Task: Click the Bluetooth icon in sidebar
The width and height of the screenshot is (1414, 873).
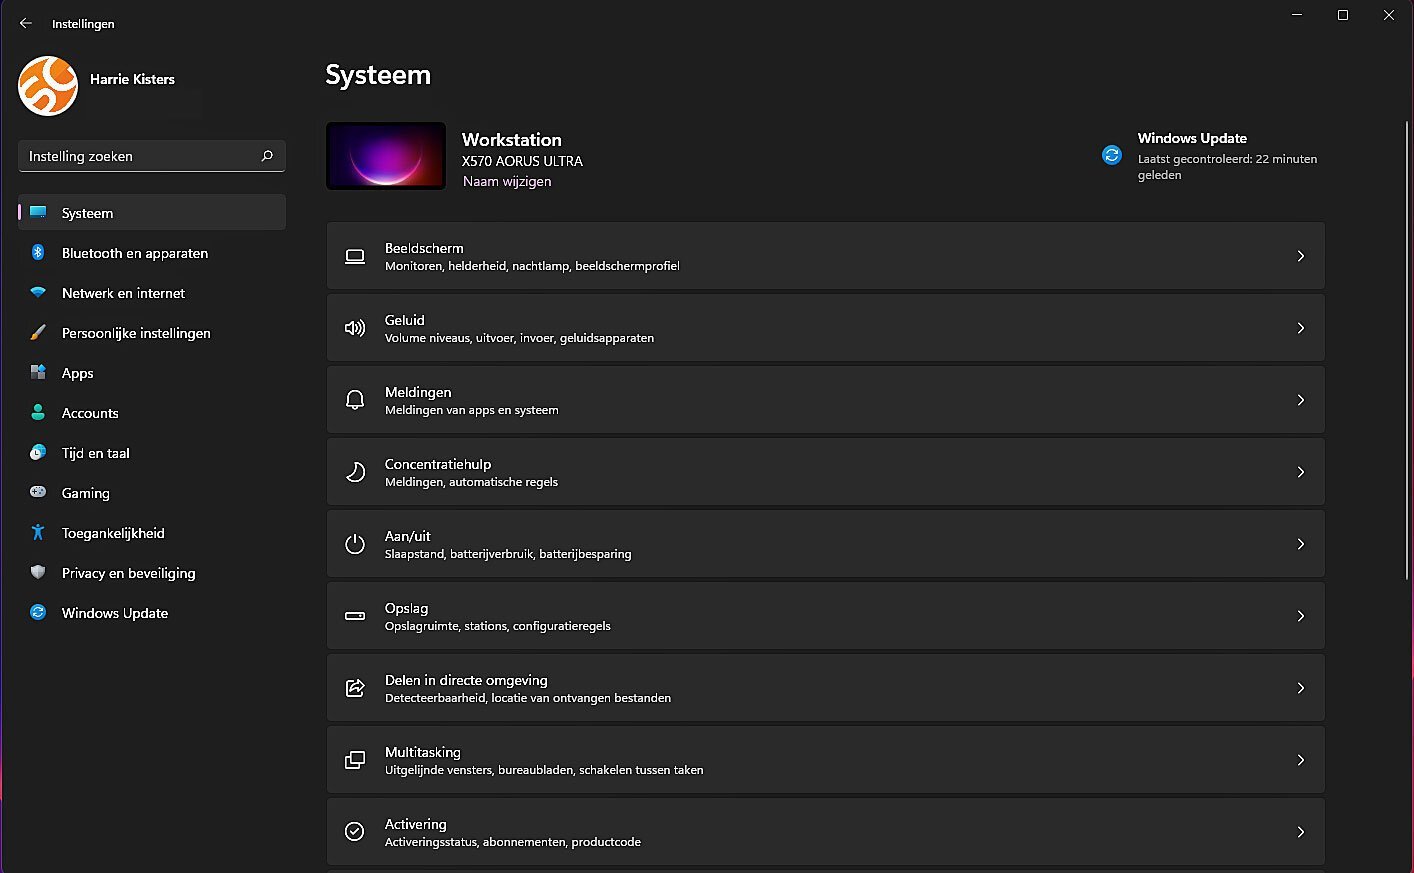Action: pos(38,252)
